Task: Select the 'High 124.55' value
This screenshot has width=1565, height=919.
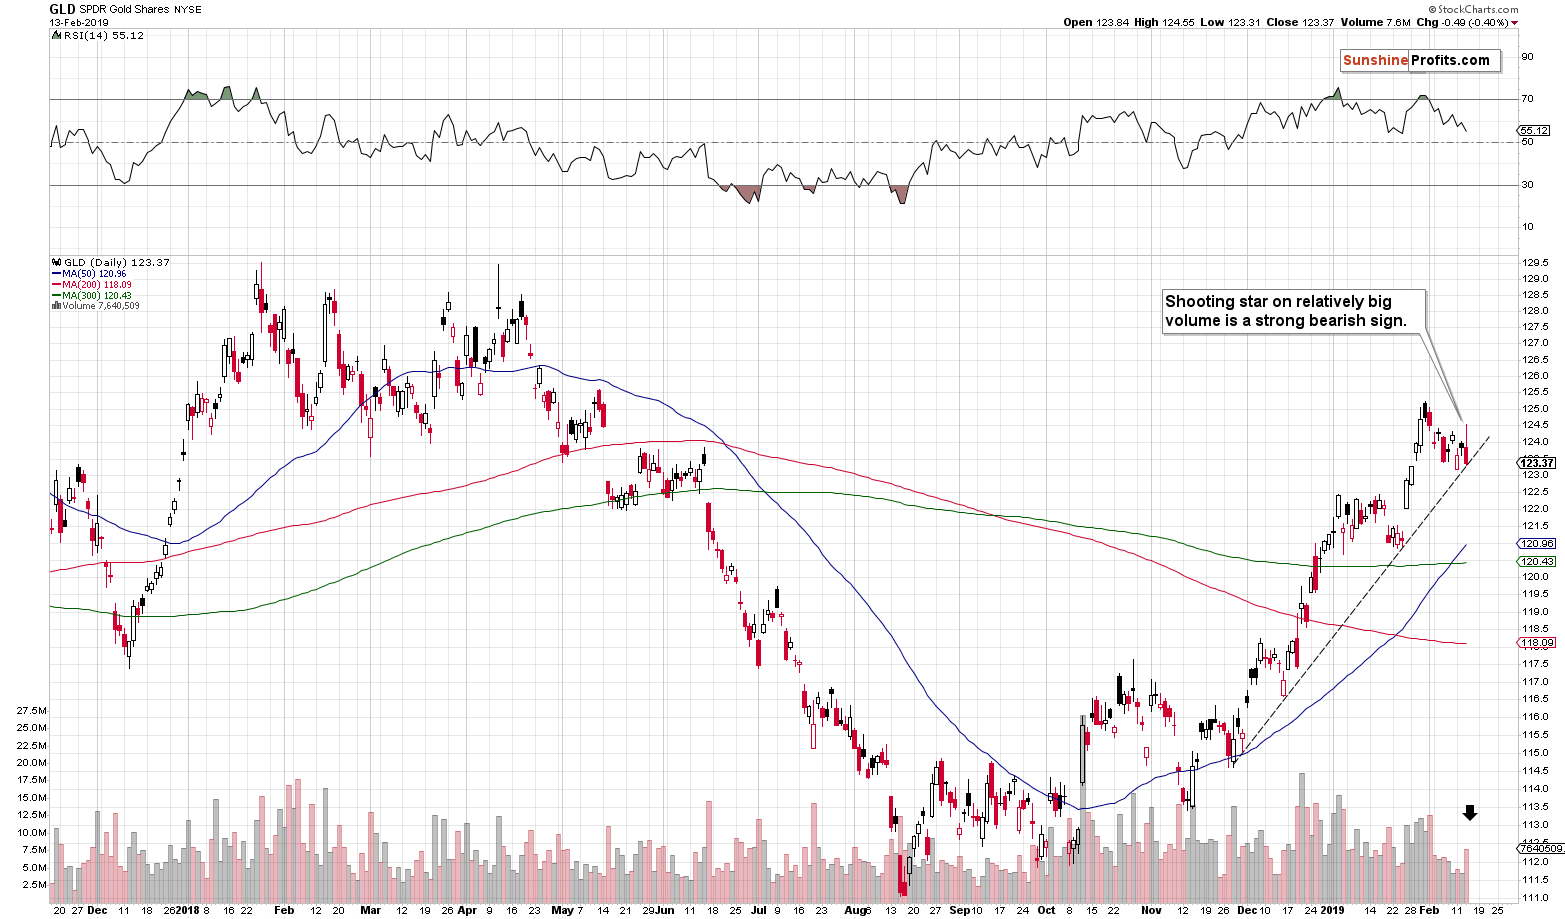Action: click(x=1165, y=22)
